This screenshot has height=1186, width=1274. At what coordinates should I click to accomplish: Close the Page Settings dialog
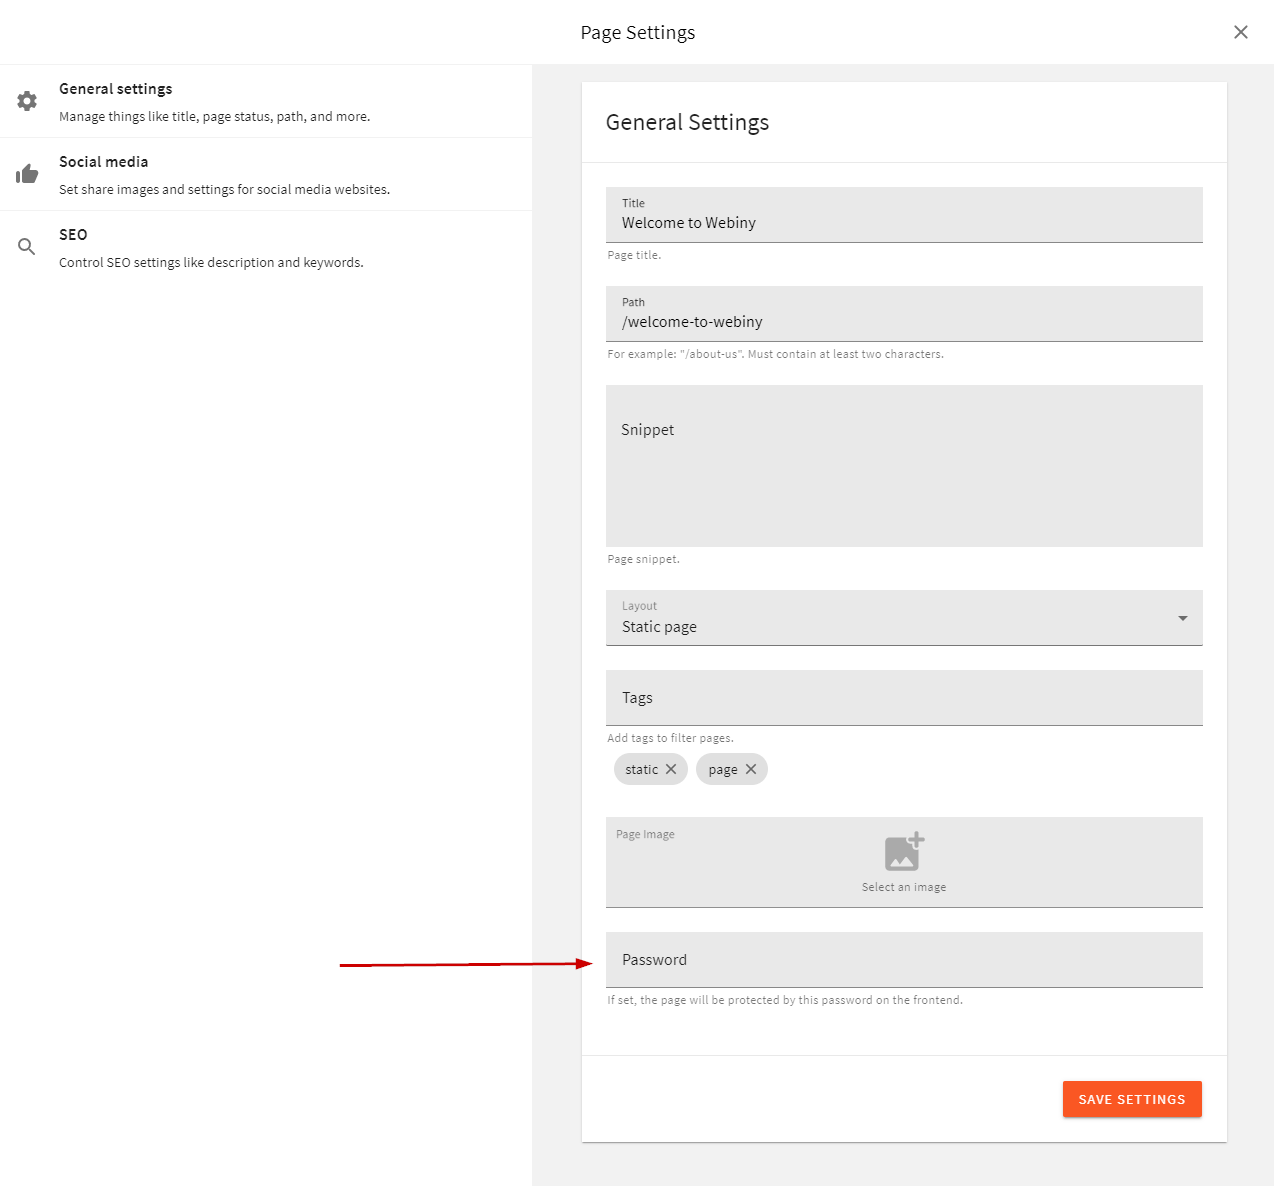coord(1240,32)
